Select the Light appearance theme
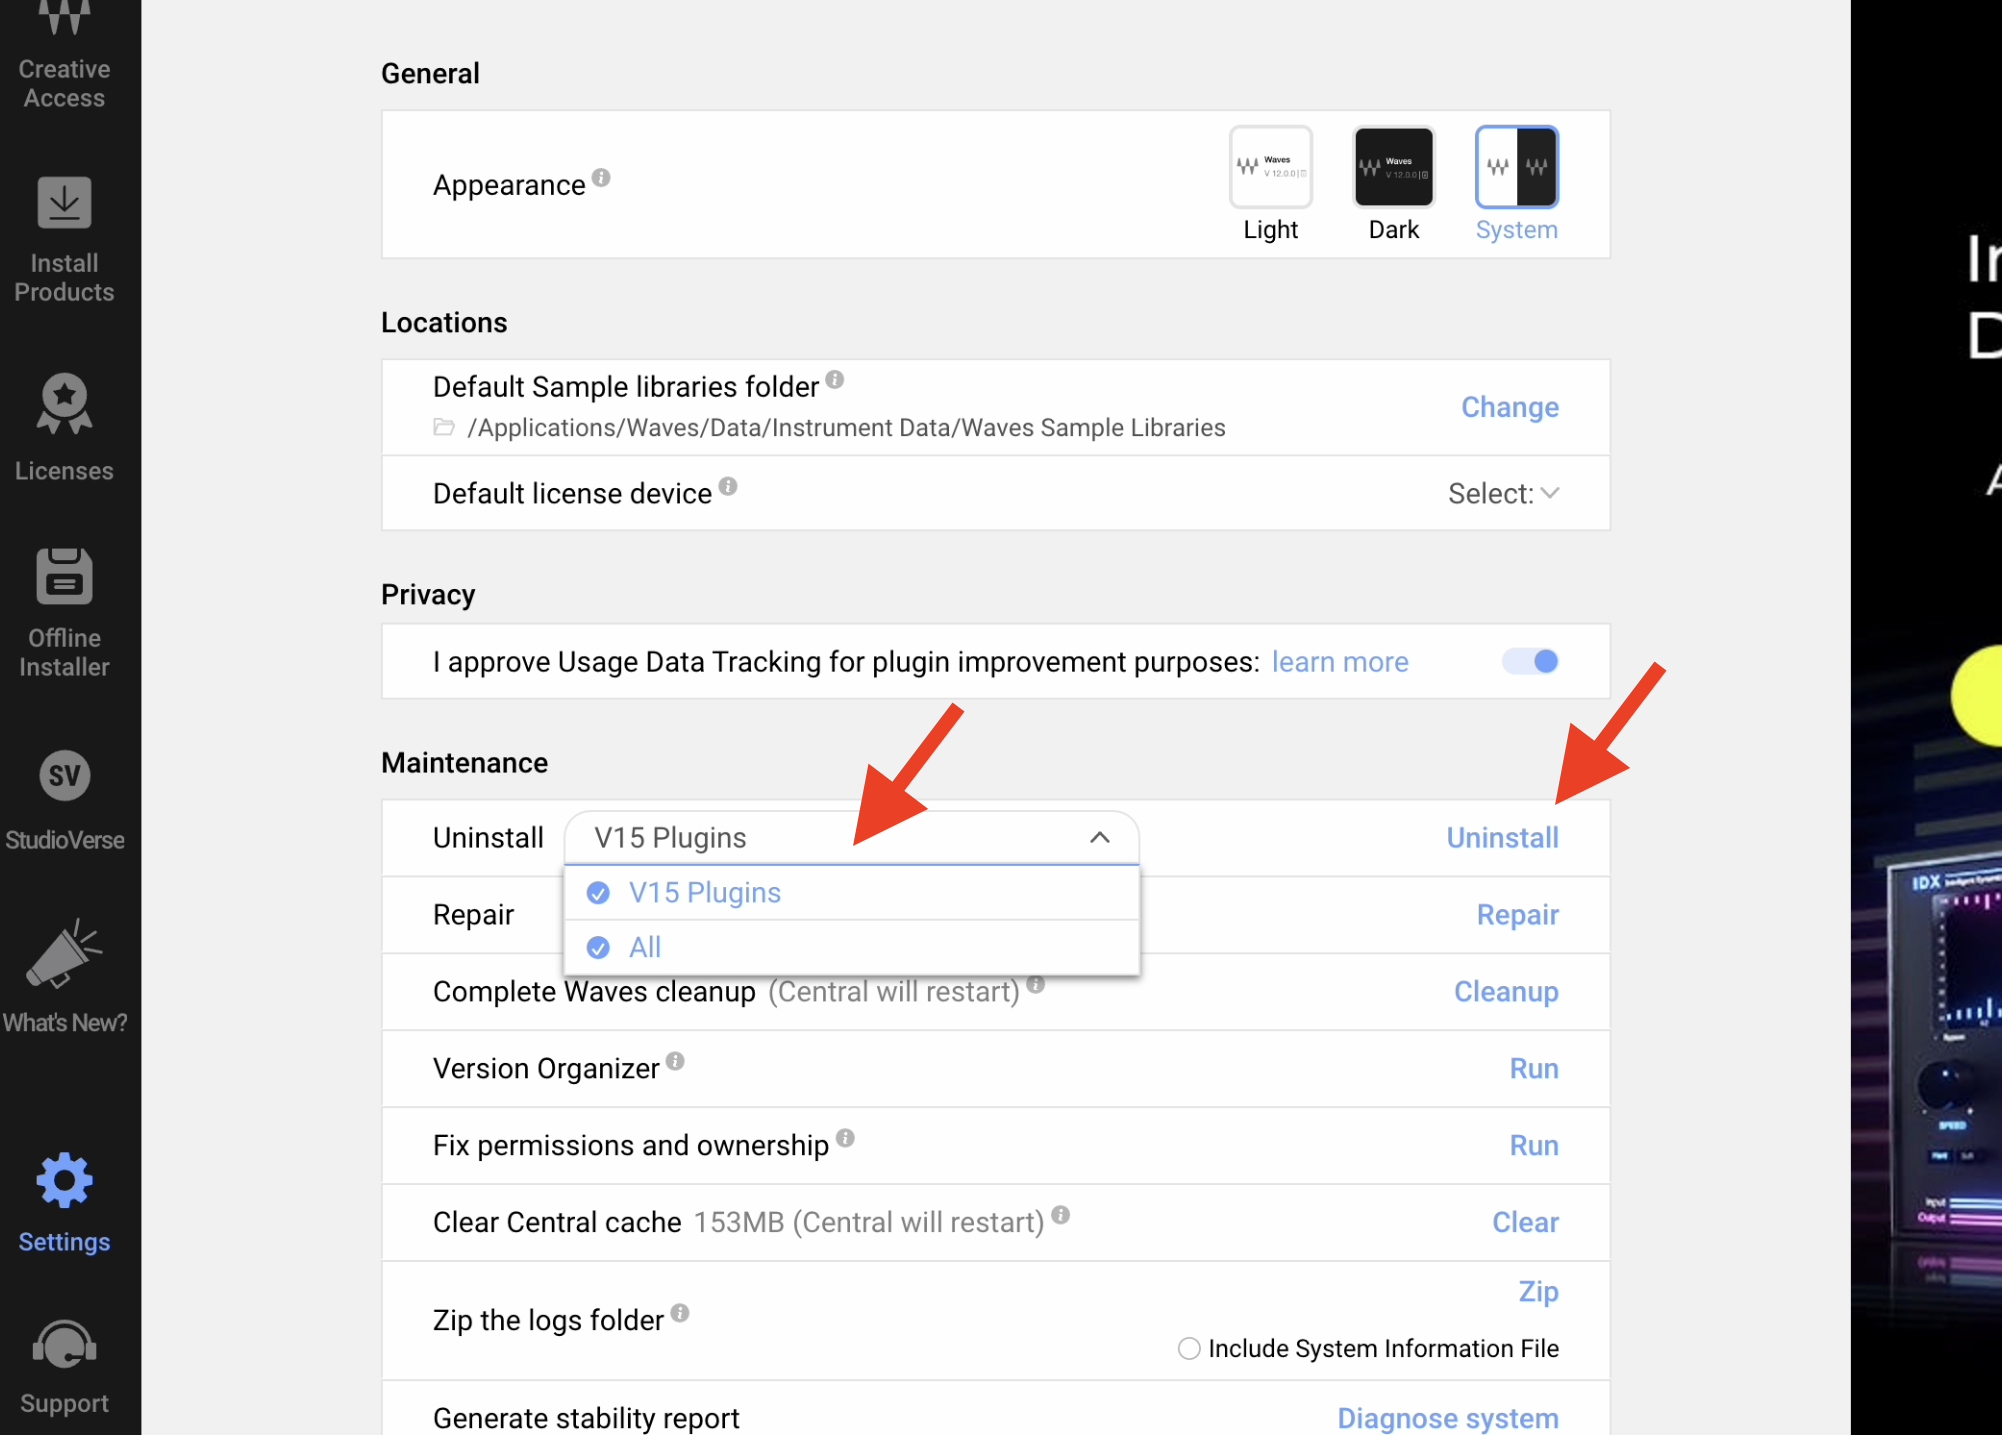The width and height of the screenshot is (2002, 1435). 1270,167
